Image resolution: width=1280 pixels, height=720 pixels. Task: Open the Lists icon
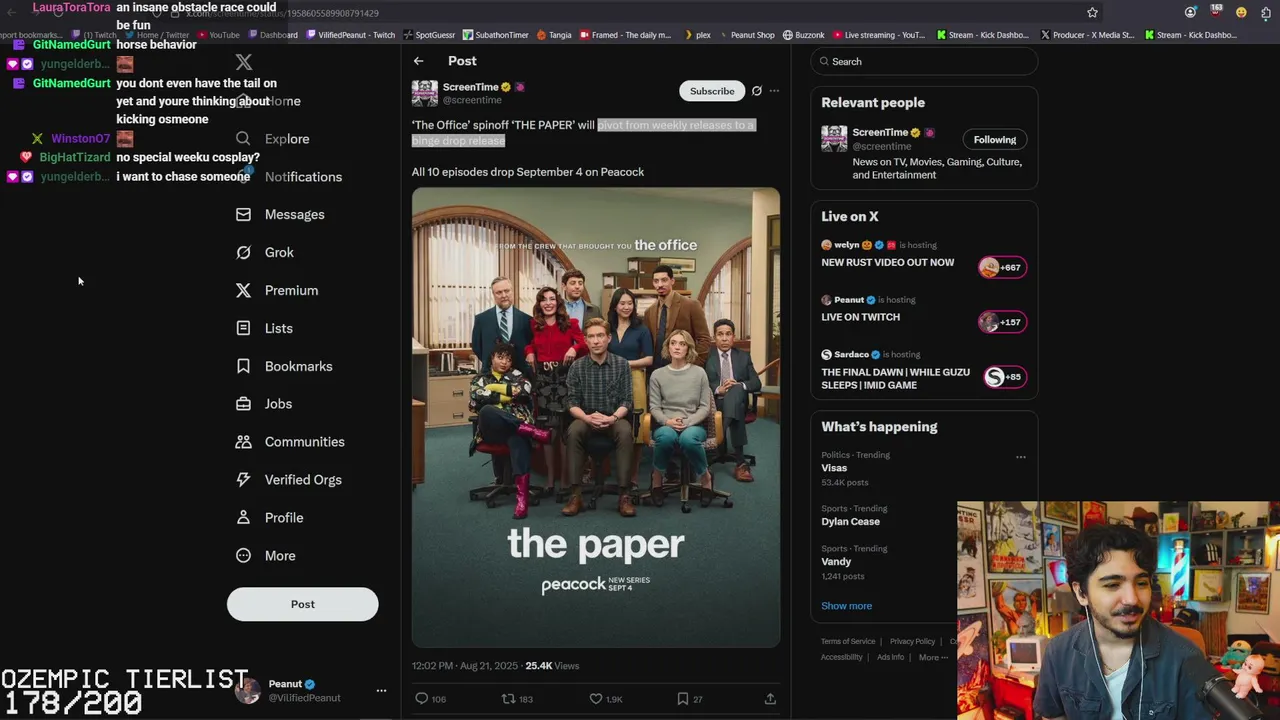(x=243, y=328)
